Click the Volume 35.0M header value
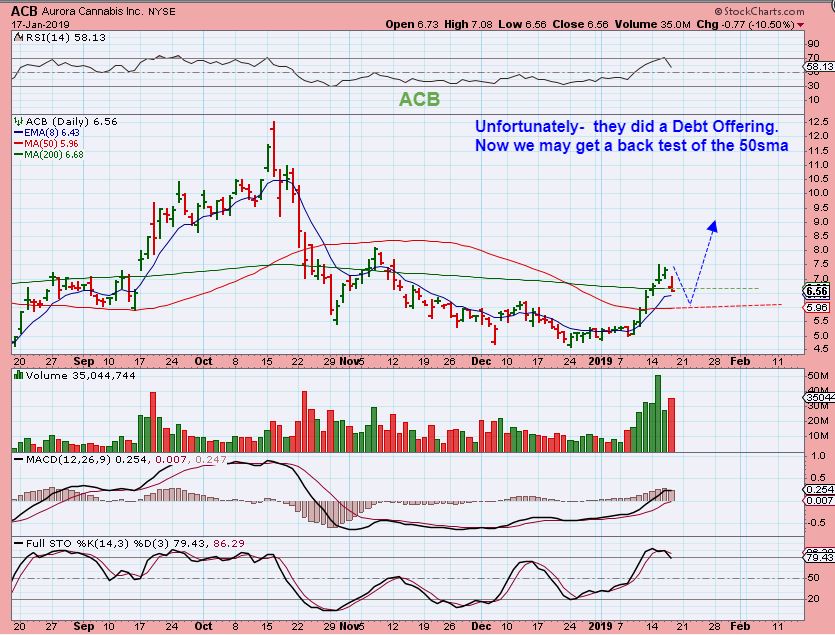This screenshot has height=635, width=835. [652, 25]
